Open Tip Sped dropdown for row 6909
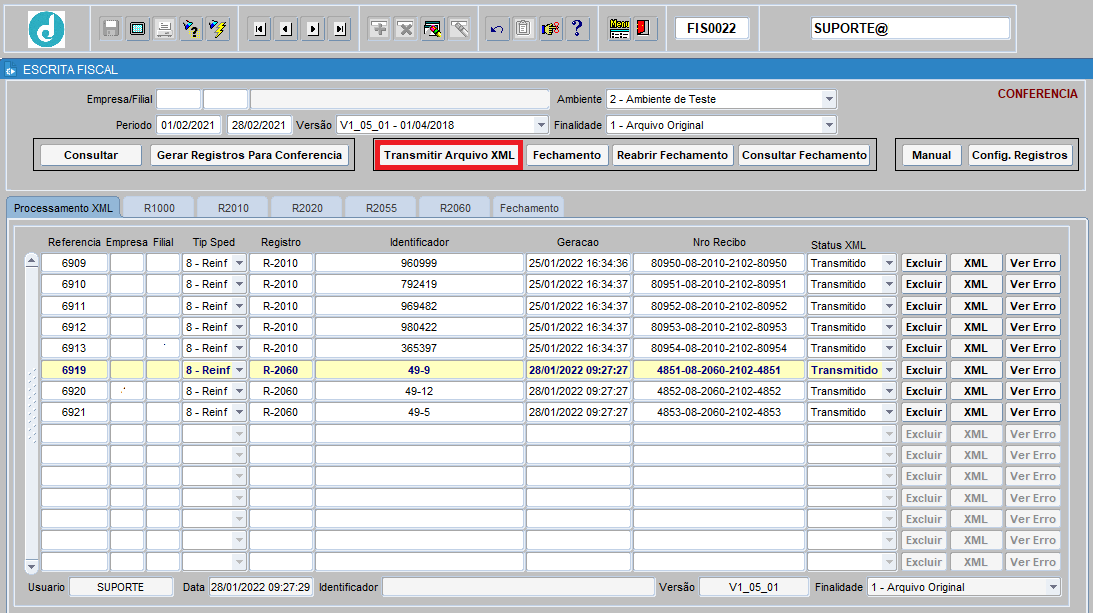1093x613 pixels. pos(239,263)
